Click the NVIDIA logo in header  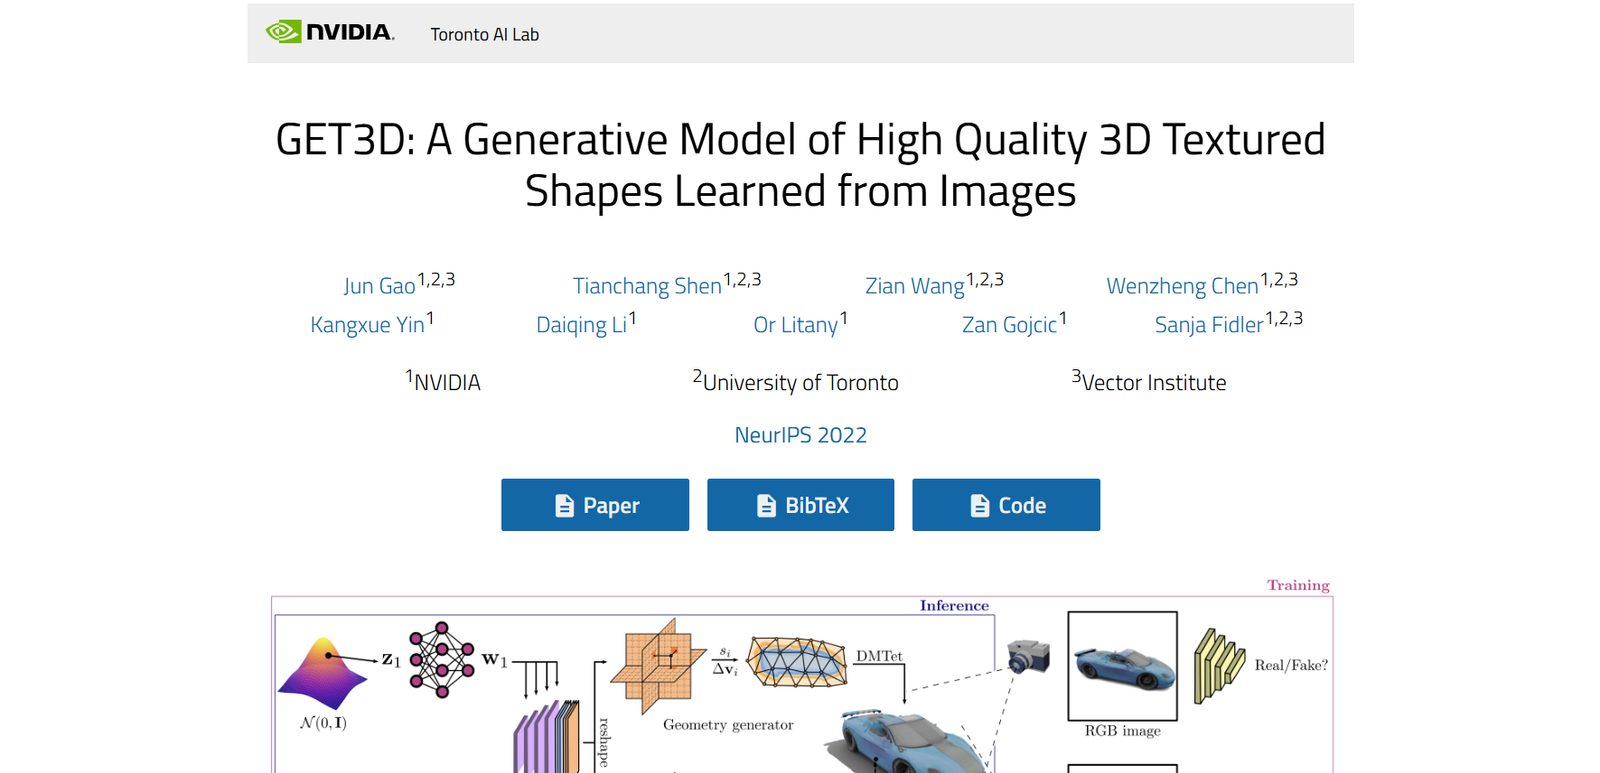pos(330,33)
